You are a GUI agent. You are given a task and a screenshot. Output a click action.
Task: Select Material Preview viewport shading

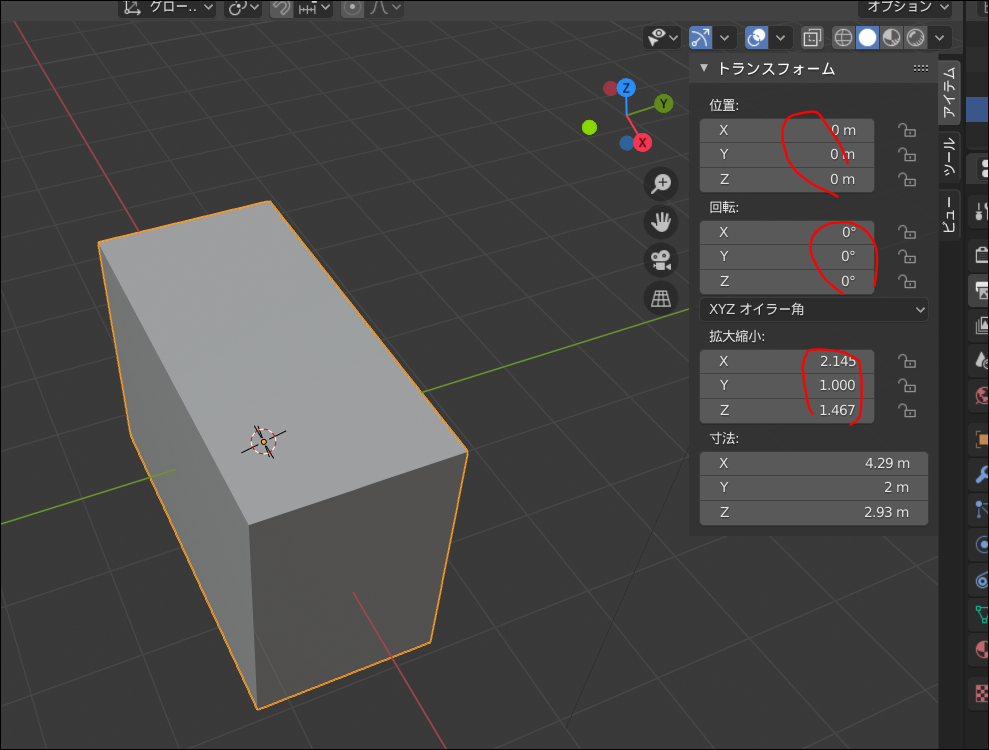pos(891,38)
